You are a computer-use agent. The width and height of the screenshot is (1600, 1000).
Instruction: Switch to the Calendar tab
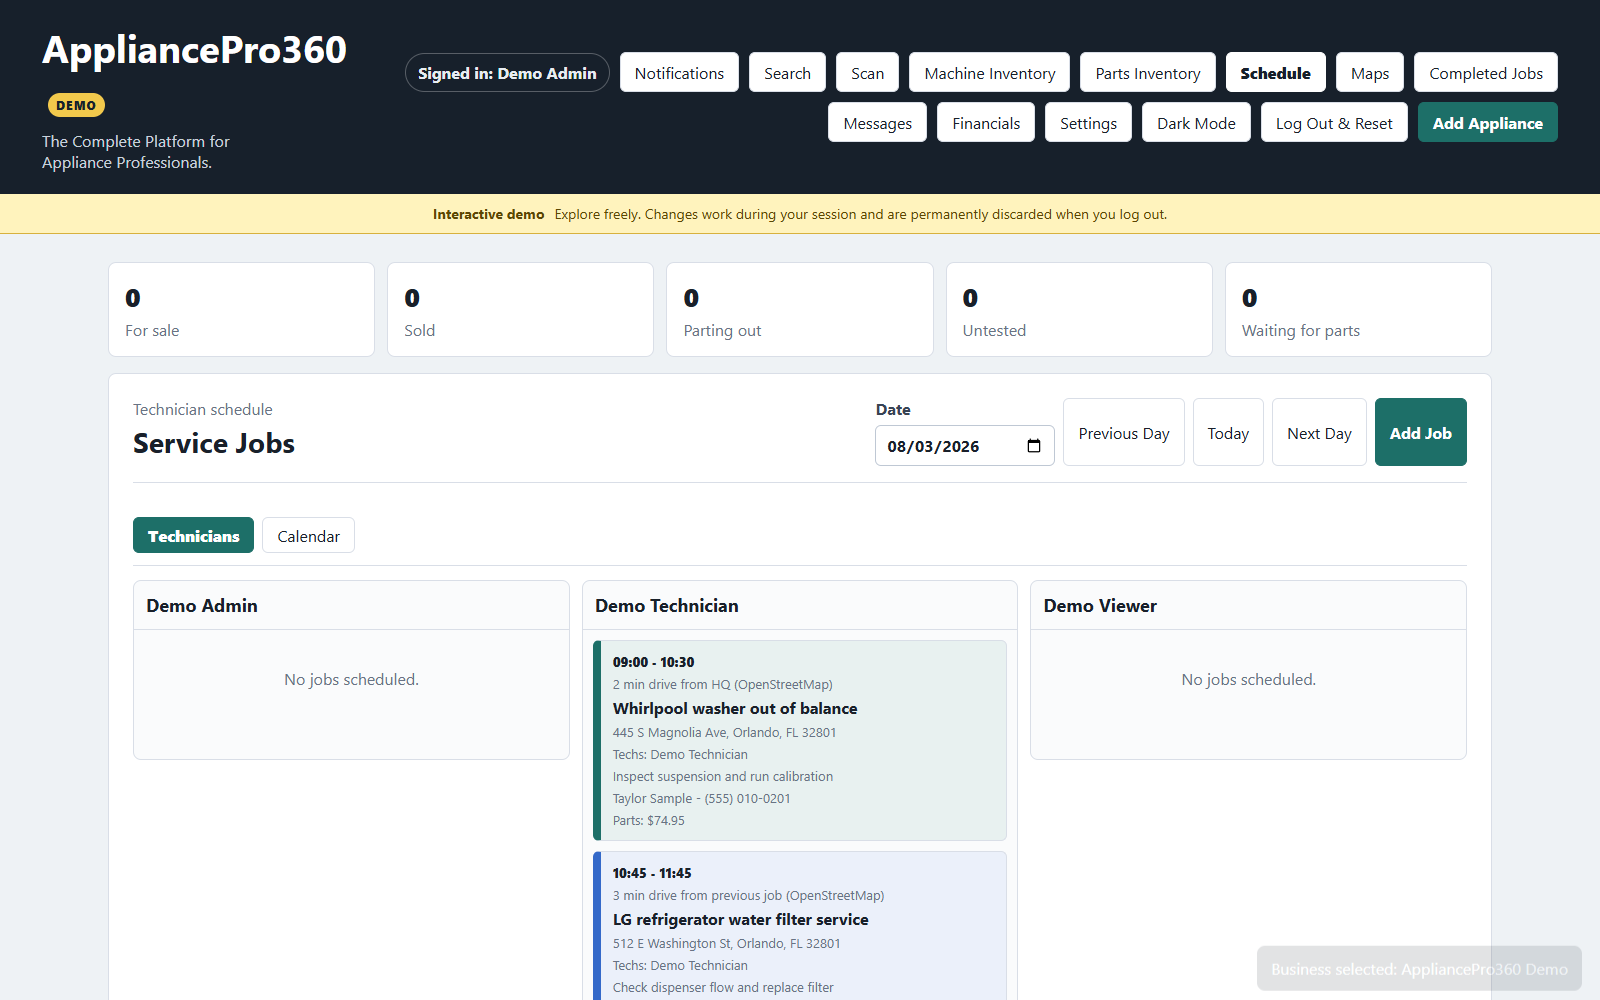308,535
